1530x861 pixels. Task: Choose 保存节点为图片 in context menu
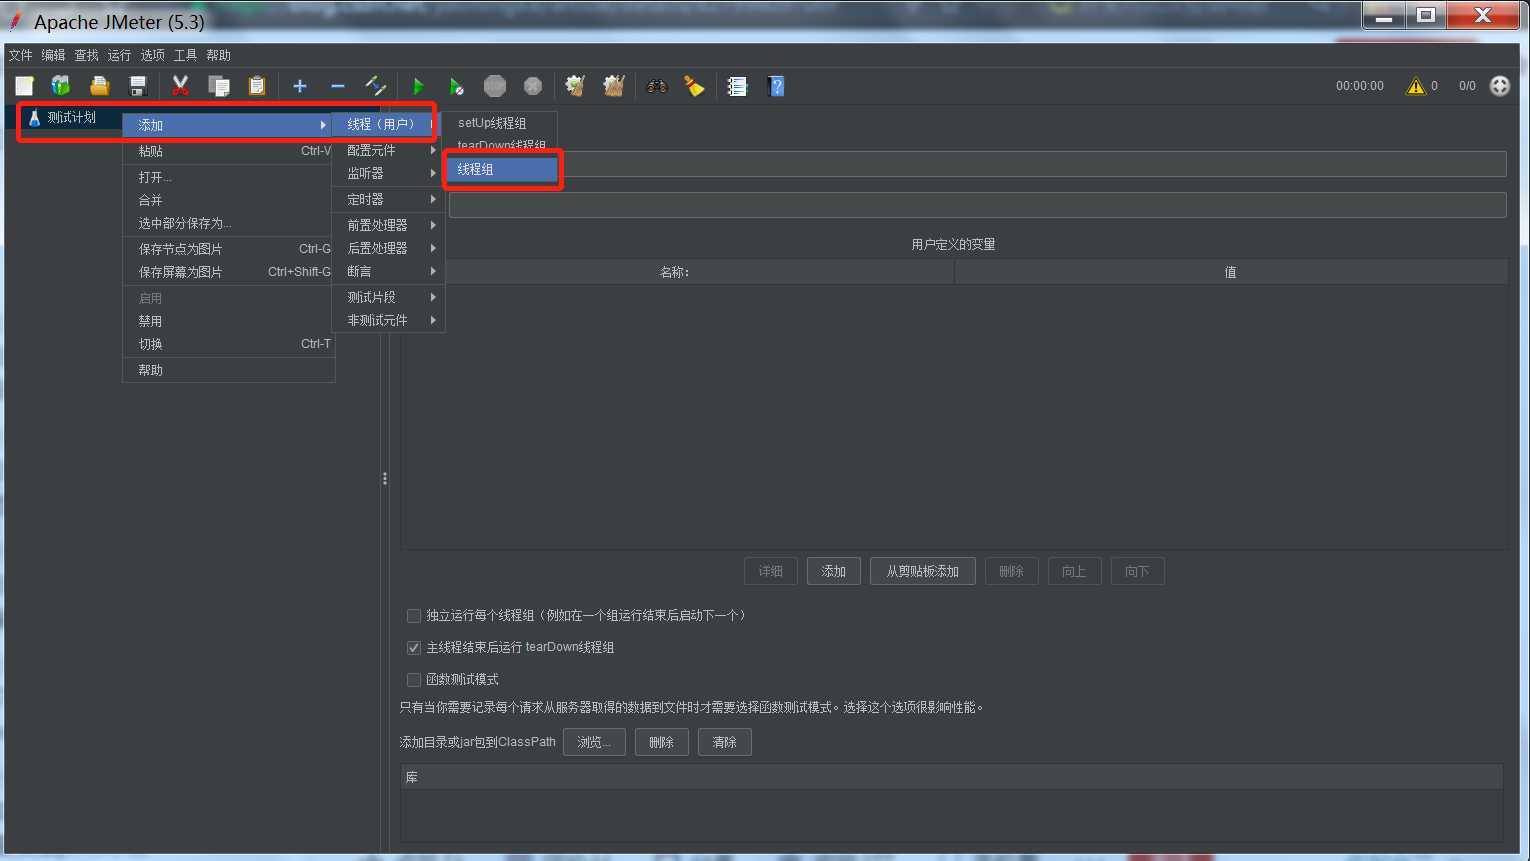(229, 249)
